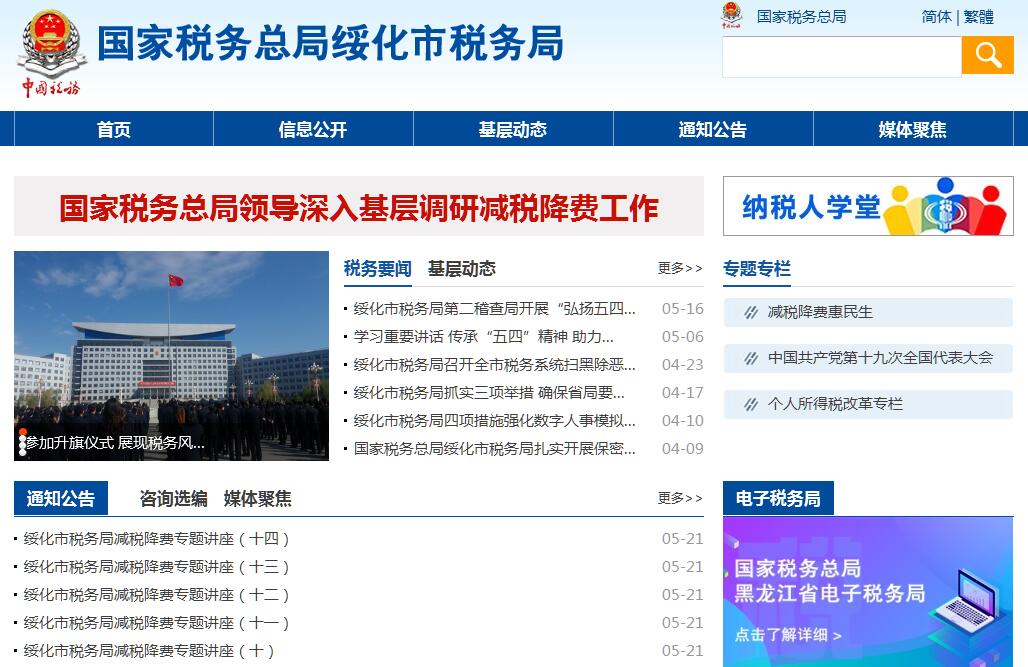Expand 更多 in the 税务要闻 section
The image size is (1028, 667).
[680, 268]
